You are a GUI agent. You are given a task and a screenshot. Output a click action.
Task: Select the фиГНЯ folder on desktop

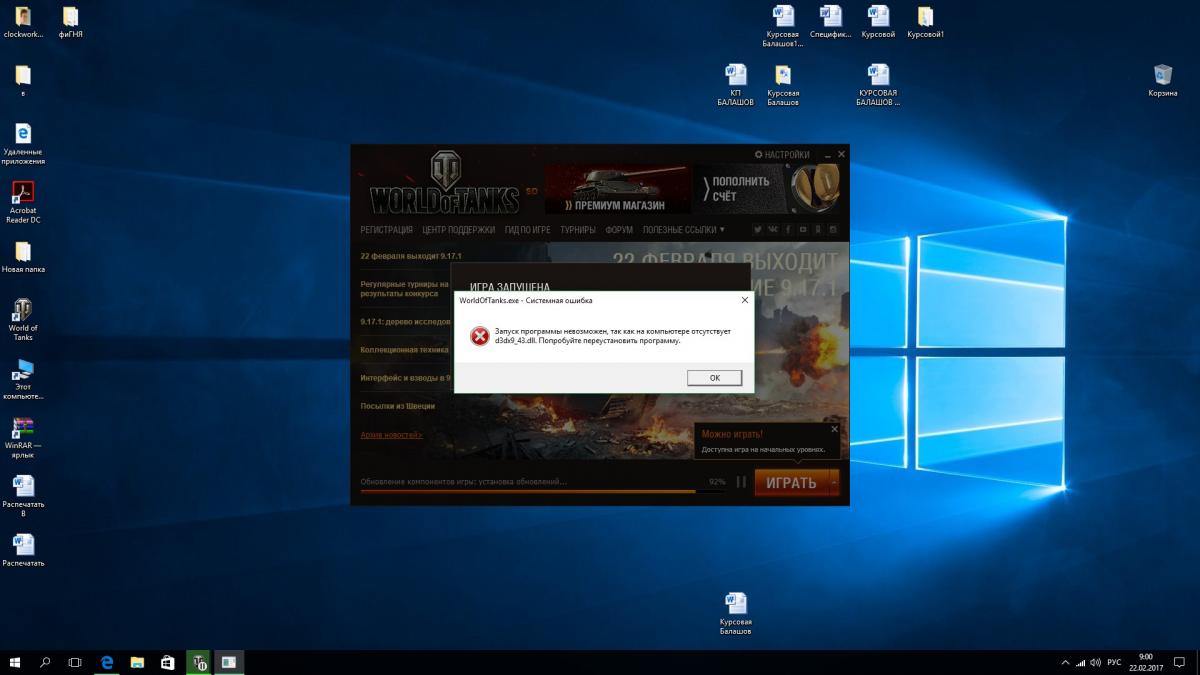coord(71,23)
